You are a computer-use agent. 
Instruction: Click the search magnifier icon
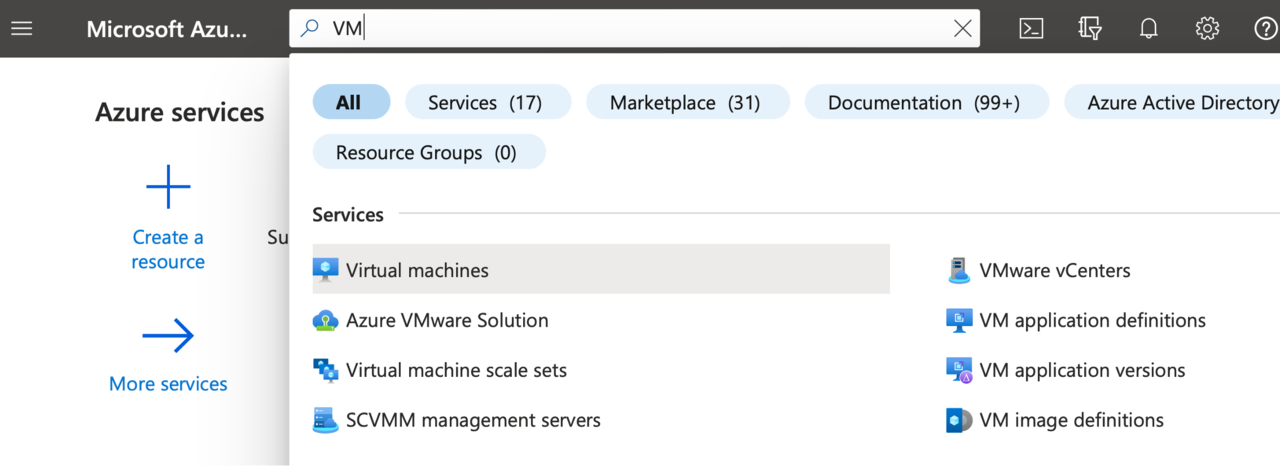[x=310, y=29]
